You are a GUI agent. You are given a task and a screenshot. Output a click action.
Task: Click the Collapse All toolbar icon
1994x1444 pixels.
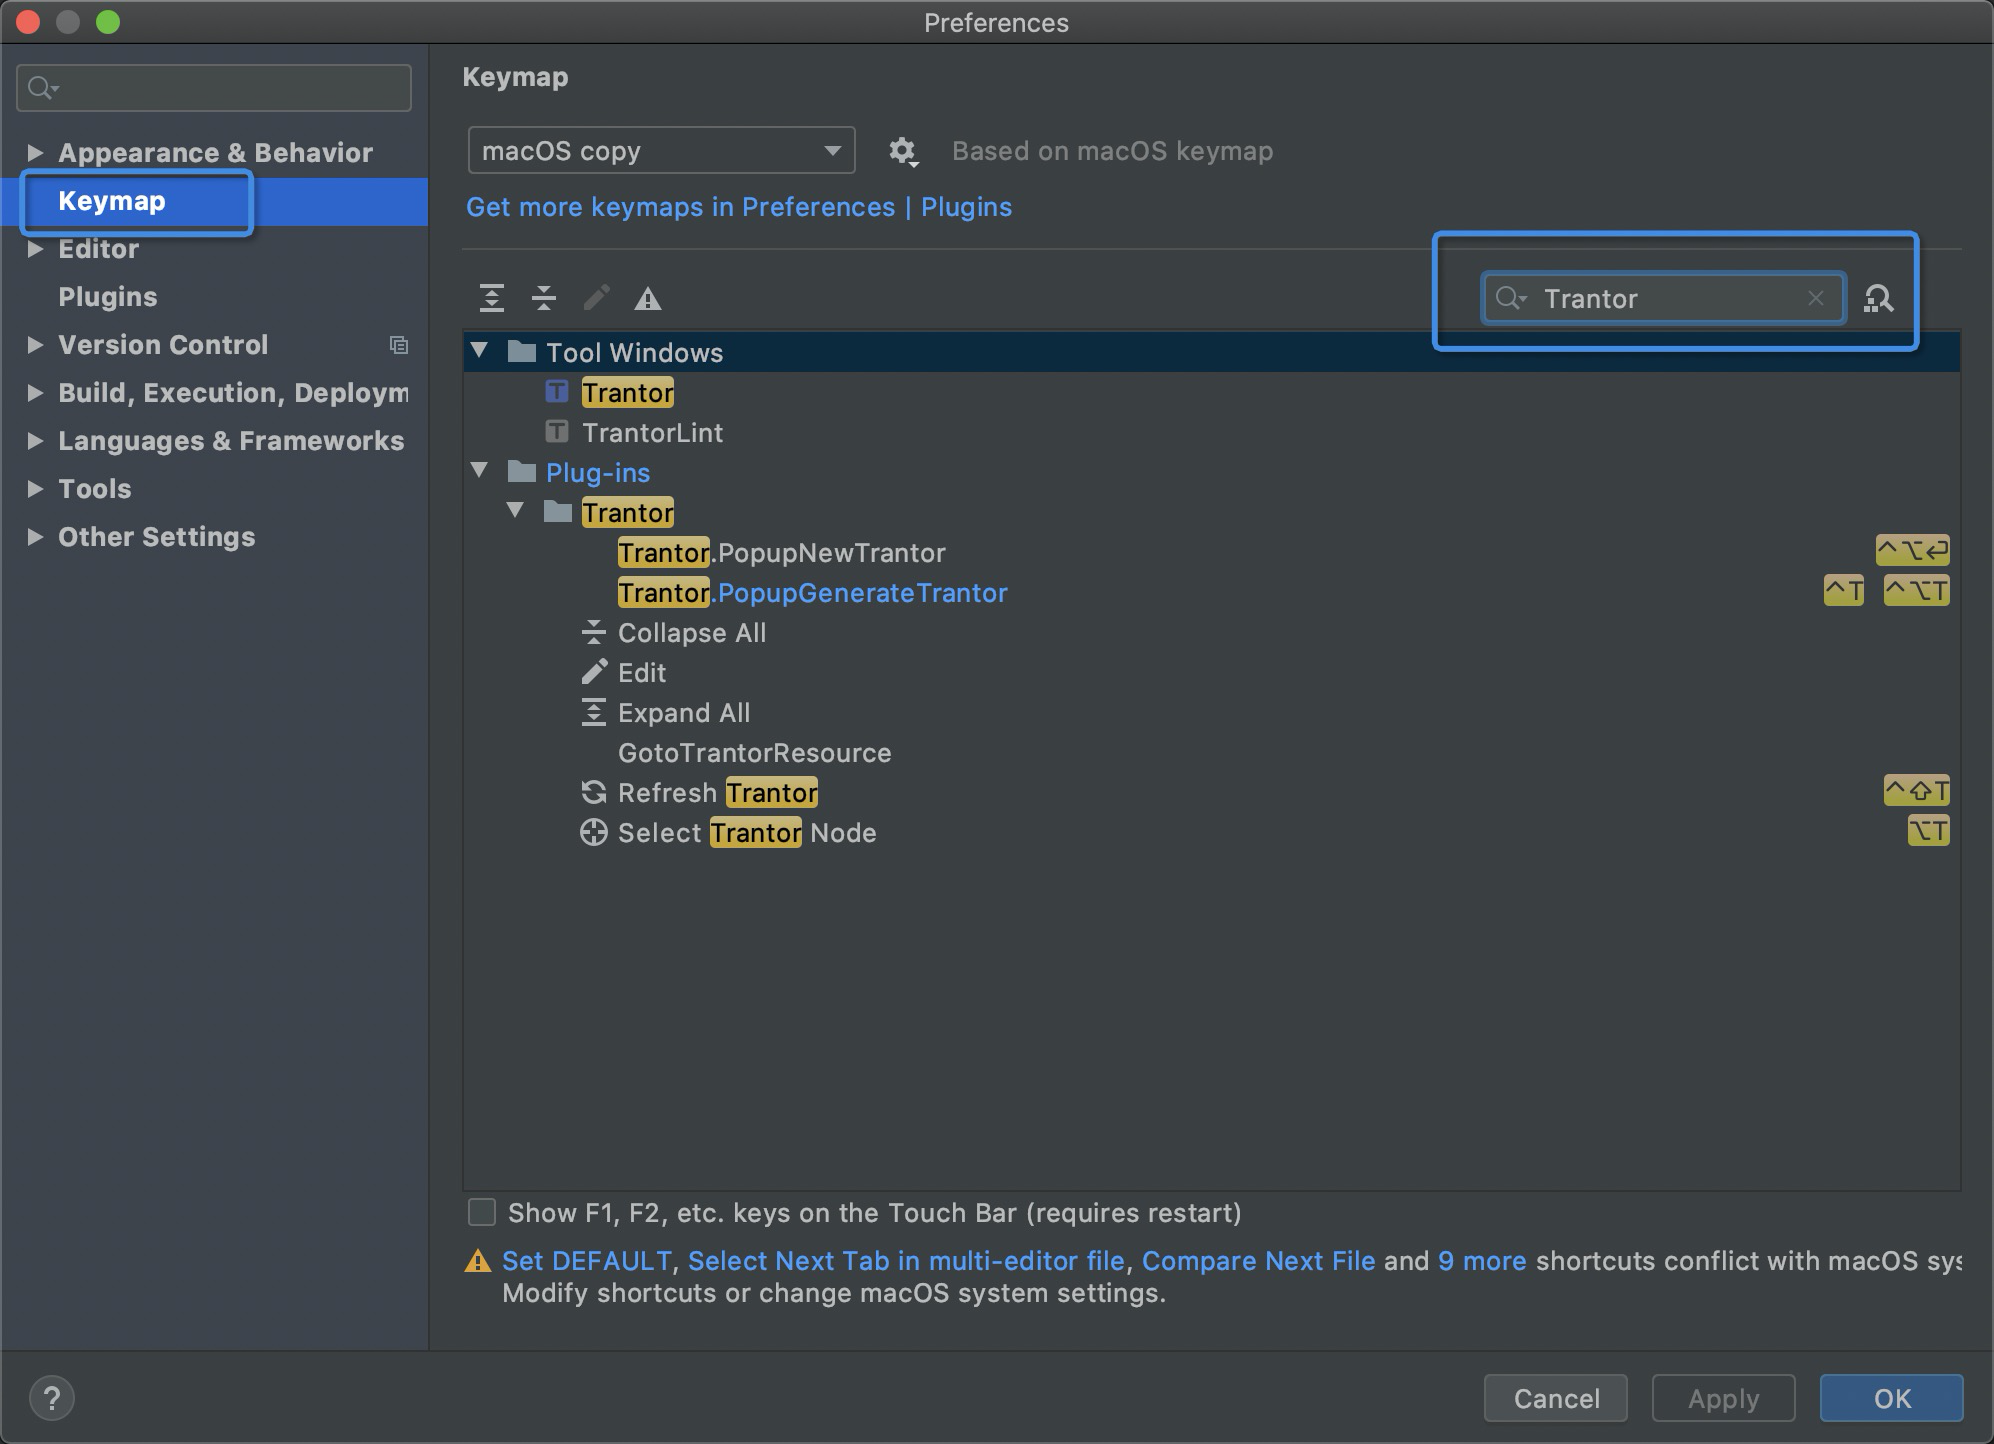(544, 298)
